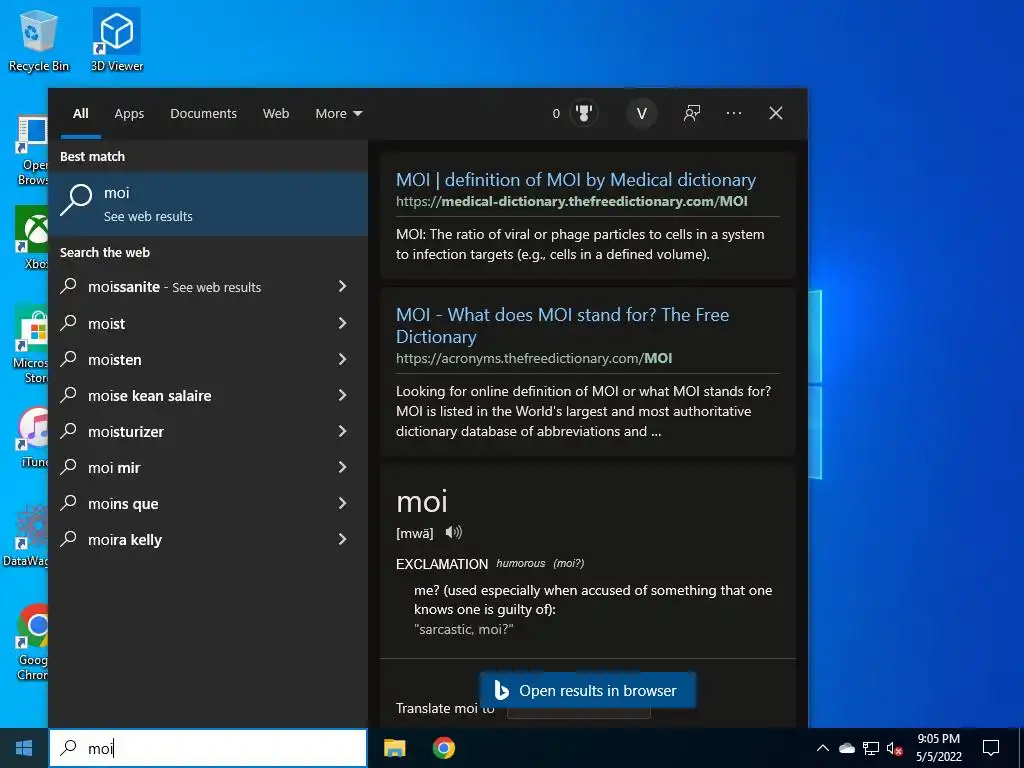This screenshot has height=768, width=1024.
Task: Switch to the Apps tab
Action: coord(129,114)
